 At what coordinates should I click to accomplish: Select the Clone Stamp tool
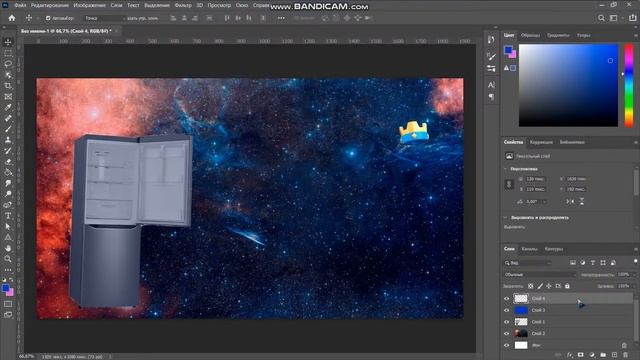click(x=8, y=140)
